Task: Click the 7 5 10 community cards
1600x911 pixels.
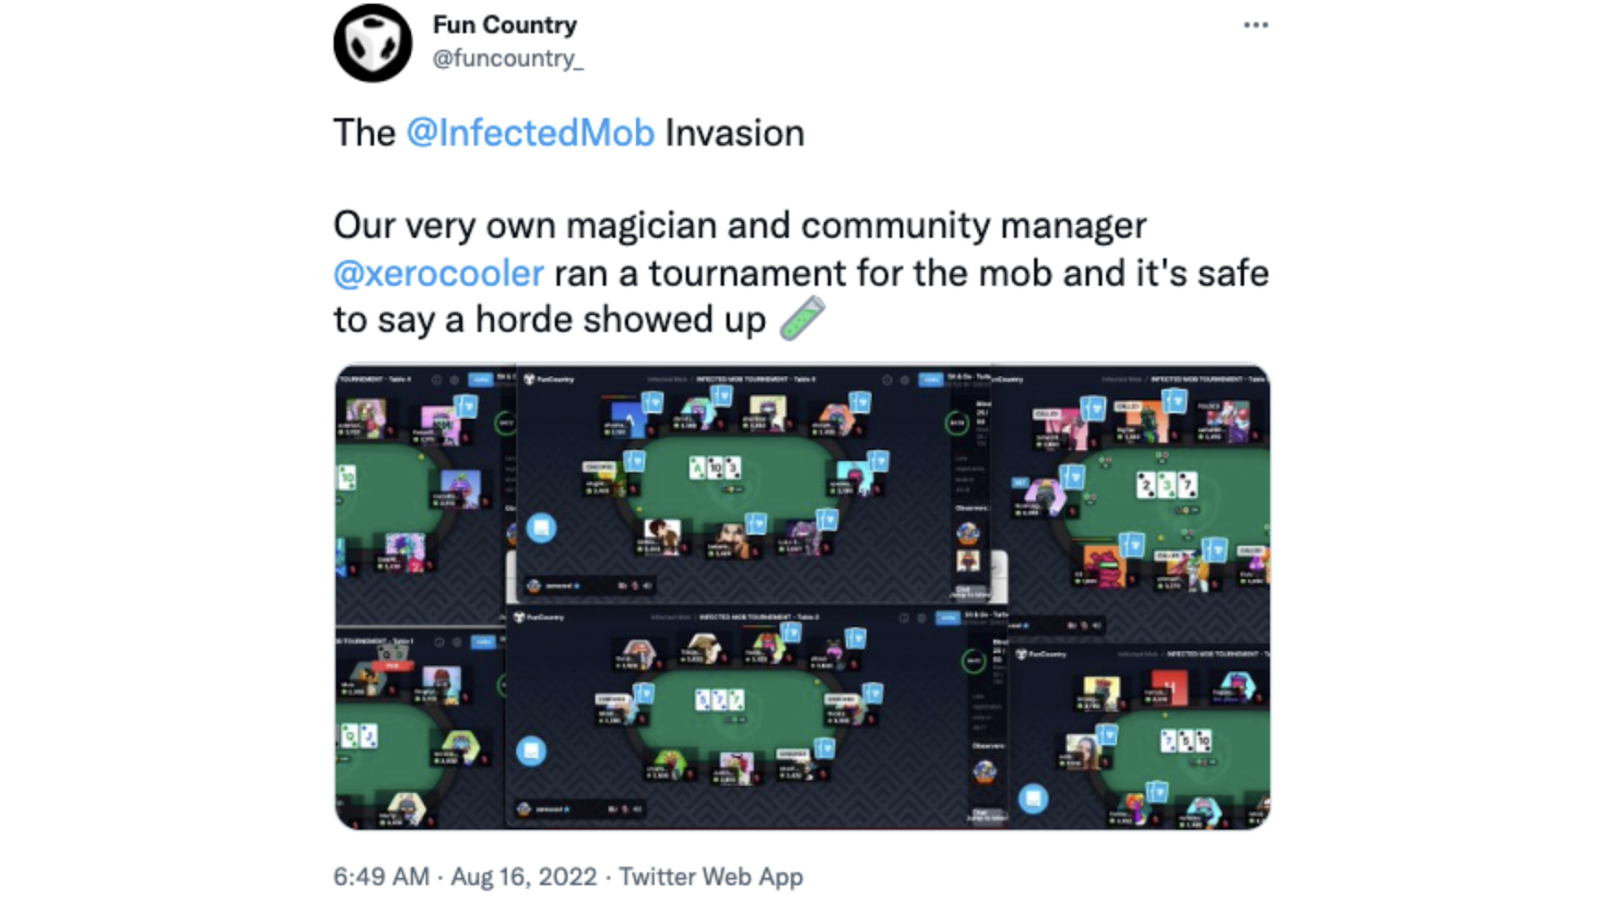Action: 1185,741
